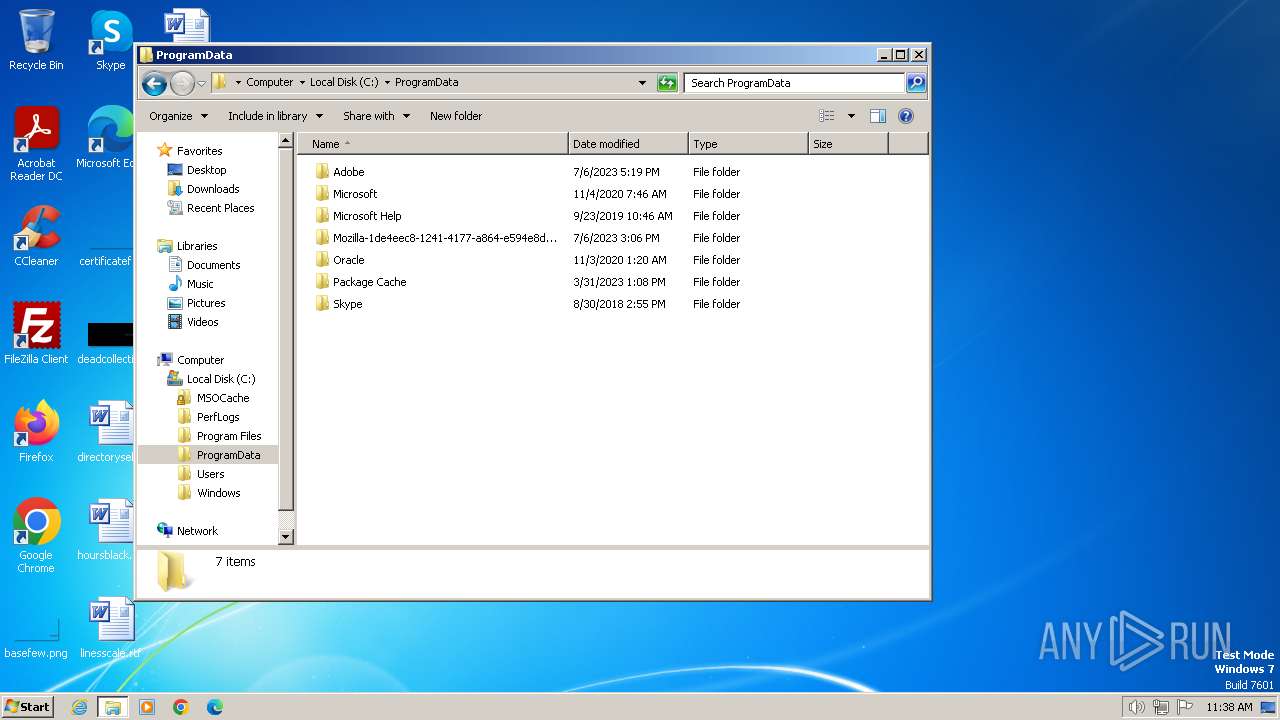This screenshot has width=1280, height=720.
Task: Click the New folder button
Action: pyautogui.click(x=456, y=116)
